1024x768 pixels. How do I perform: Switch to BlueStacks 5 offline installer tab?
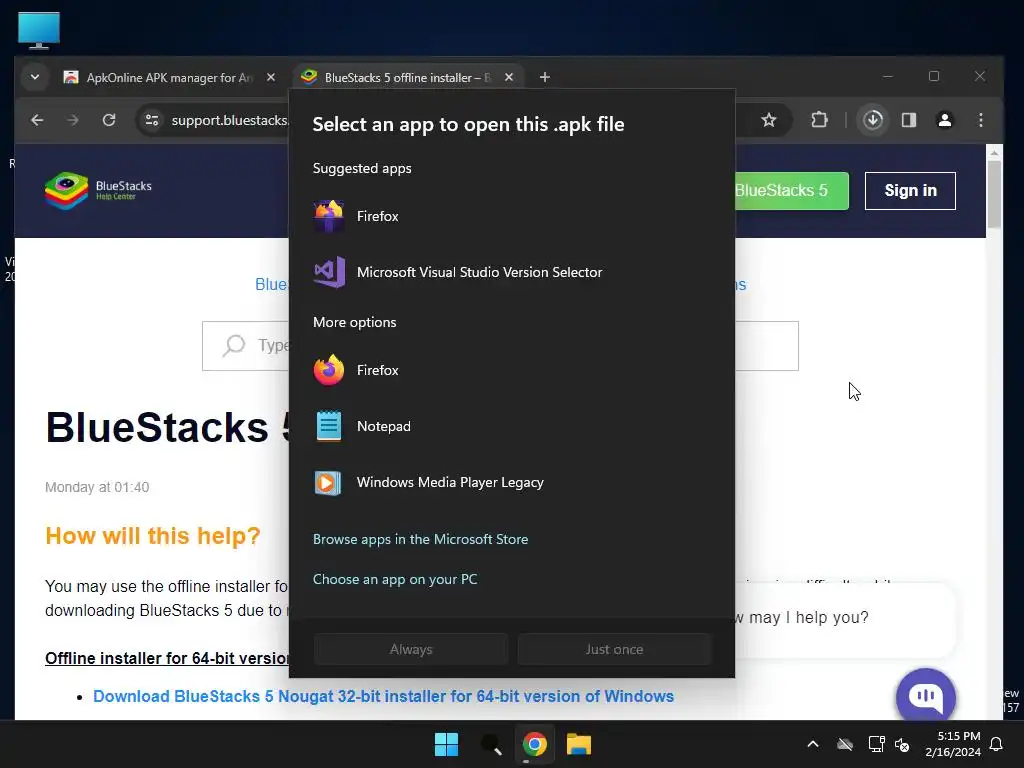point(408,78)
